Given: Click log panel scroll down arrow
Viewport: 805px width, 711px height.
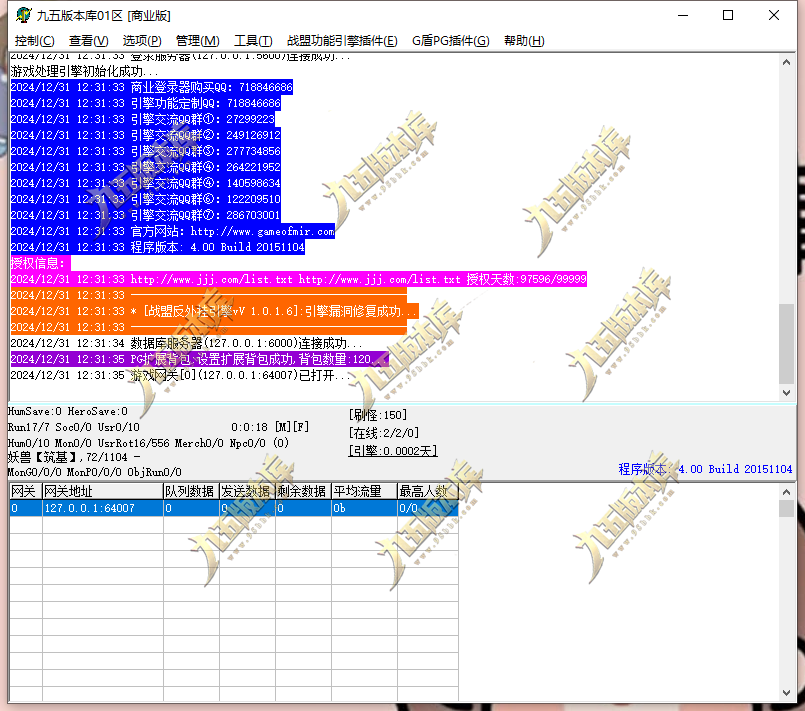Looking at the screenshot, I should [787, 393].
